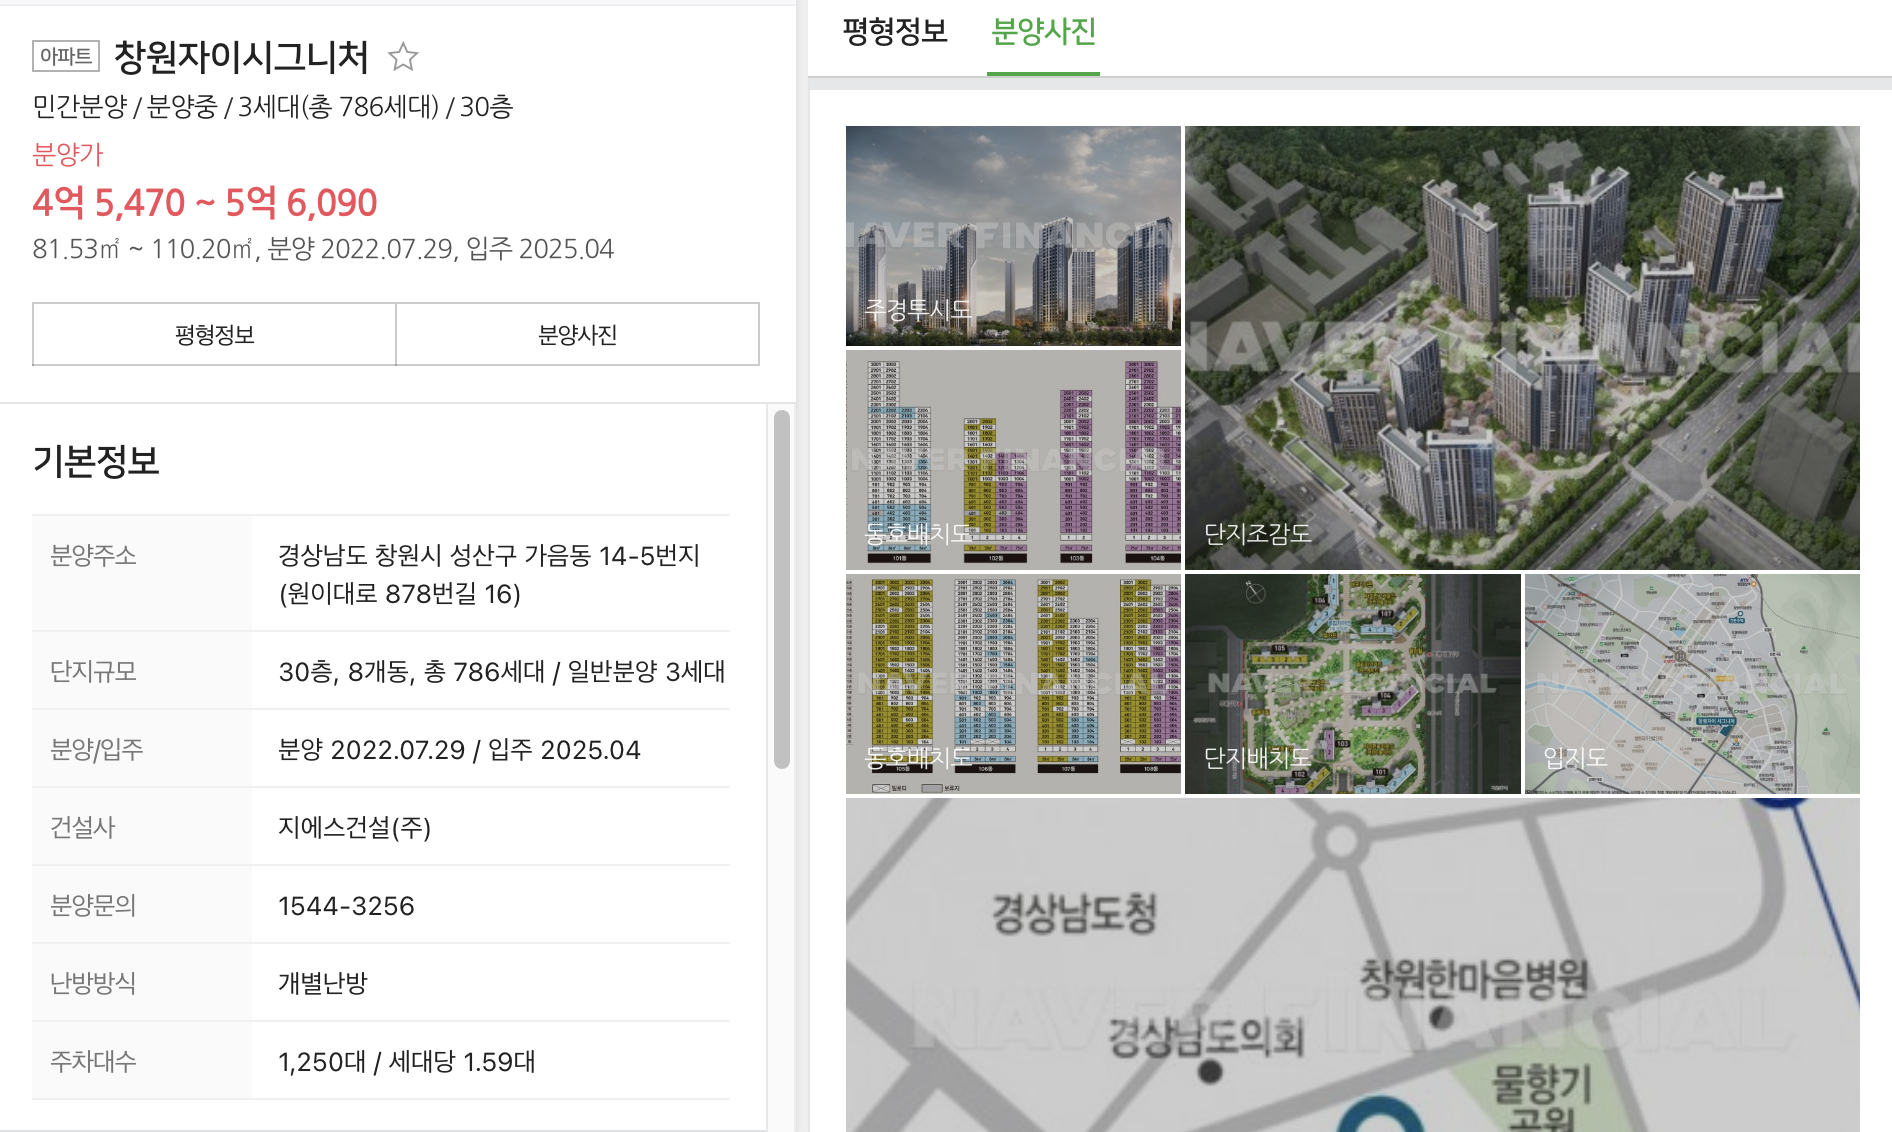1892x1132 pixels.
Task: Click the 분양사진 button under the price
Action: [578, 334]
